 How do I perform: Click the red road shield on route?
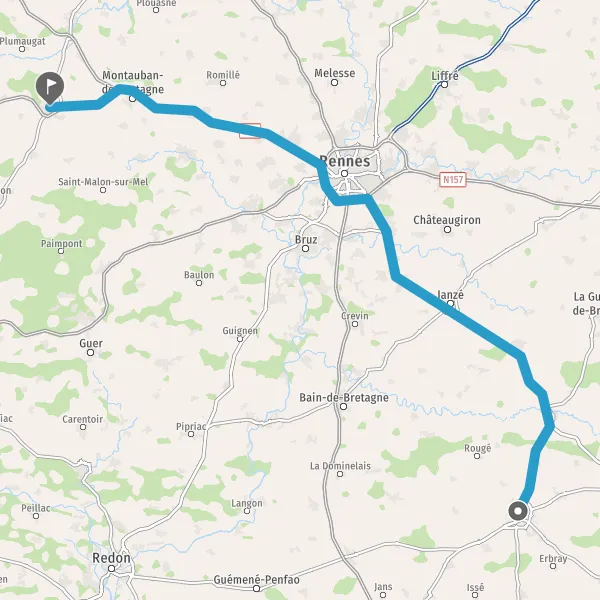pos(250,131)
